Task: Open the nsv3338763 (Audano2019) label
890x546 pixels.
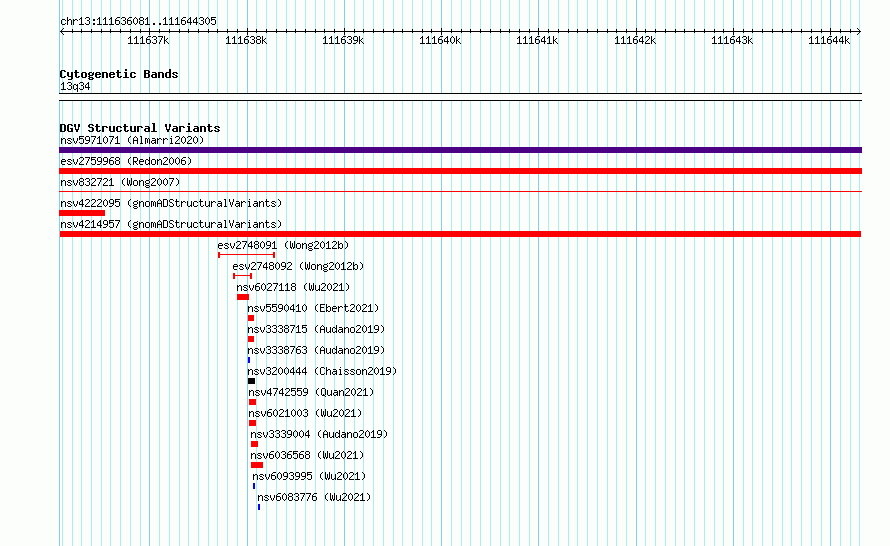Action: pyautogui.click(x=316, y=350)
